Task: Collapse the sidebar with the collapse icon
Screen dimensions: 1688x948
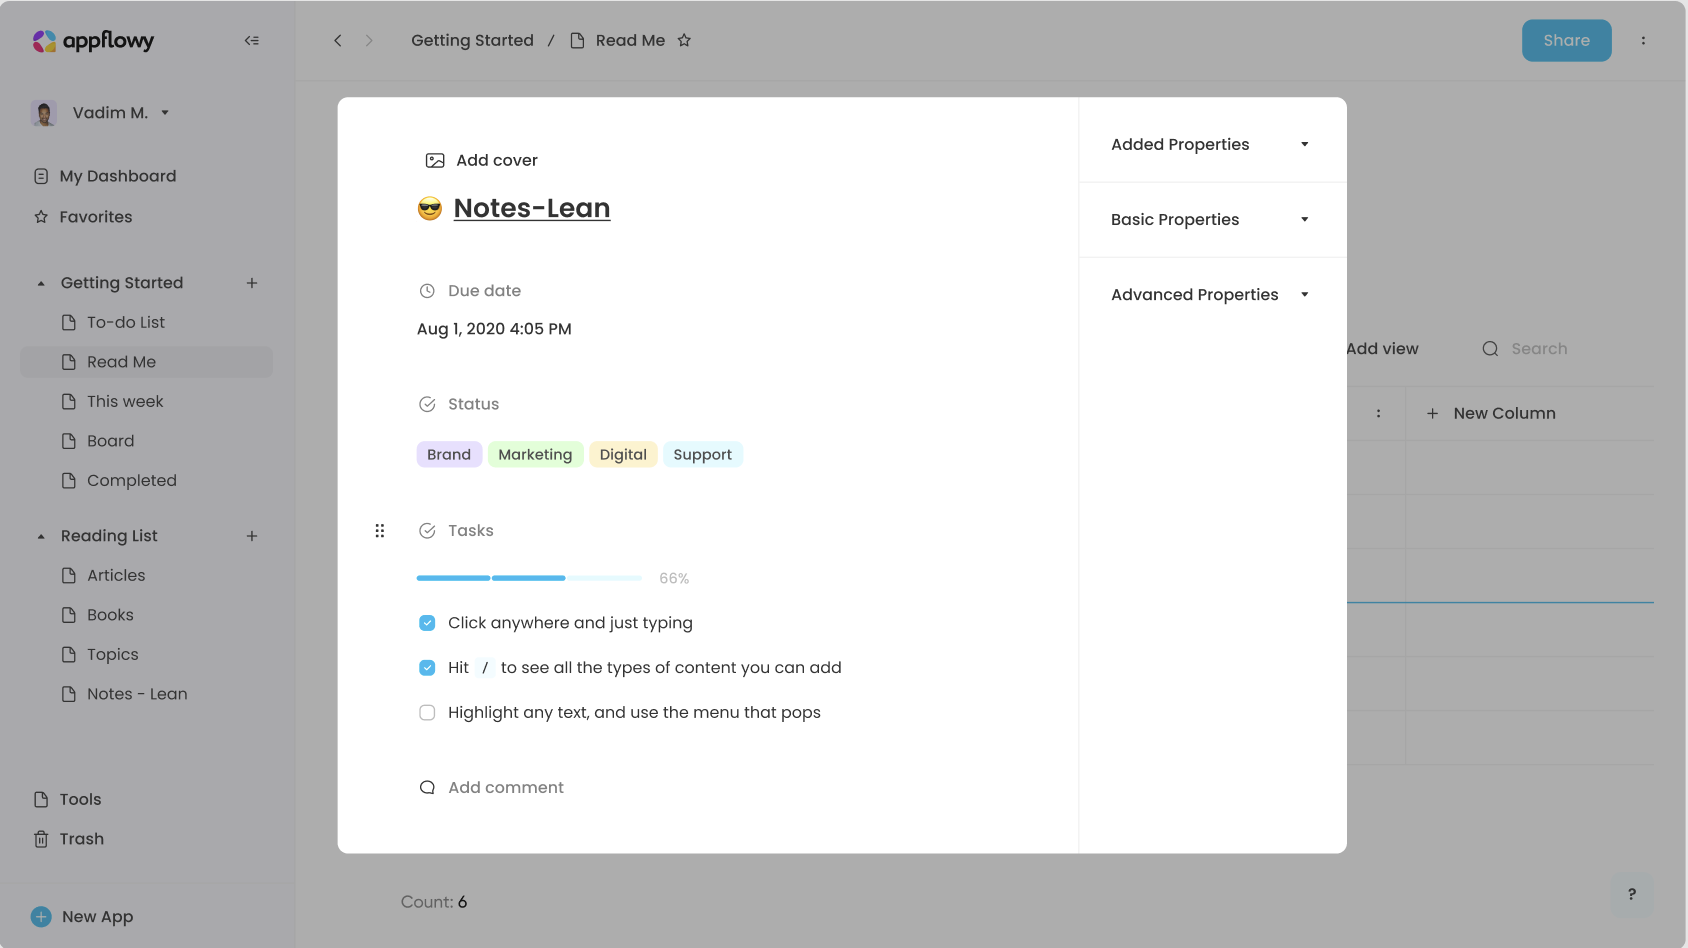Action: [252, 40]
